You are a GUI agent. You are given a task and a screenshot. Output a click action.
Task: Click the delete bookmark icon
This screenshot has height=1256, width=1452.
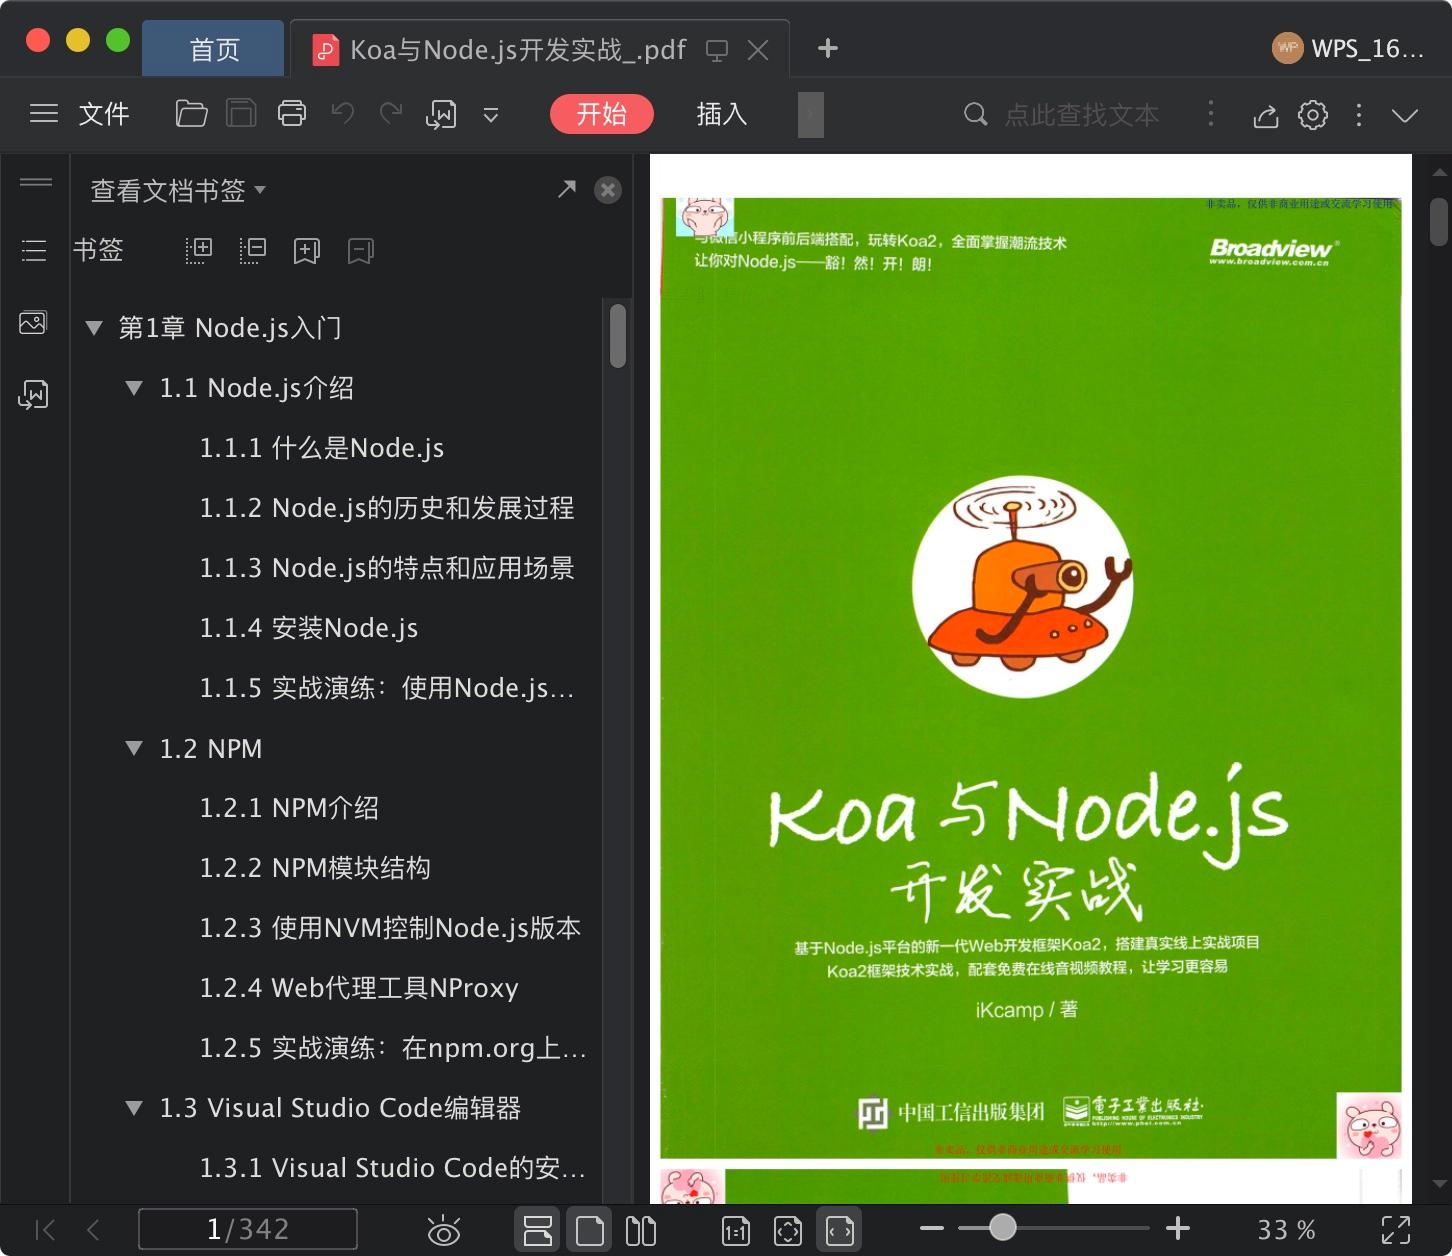361,250
